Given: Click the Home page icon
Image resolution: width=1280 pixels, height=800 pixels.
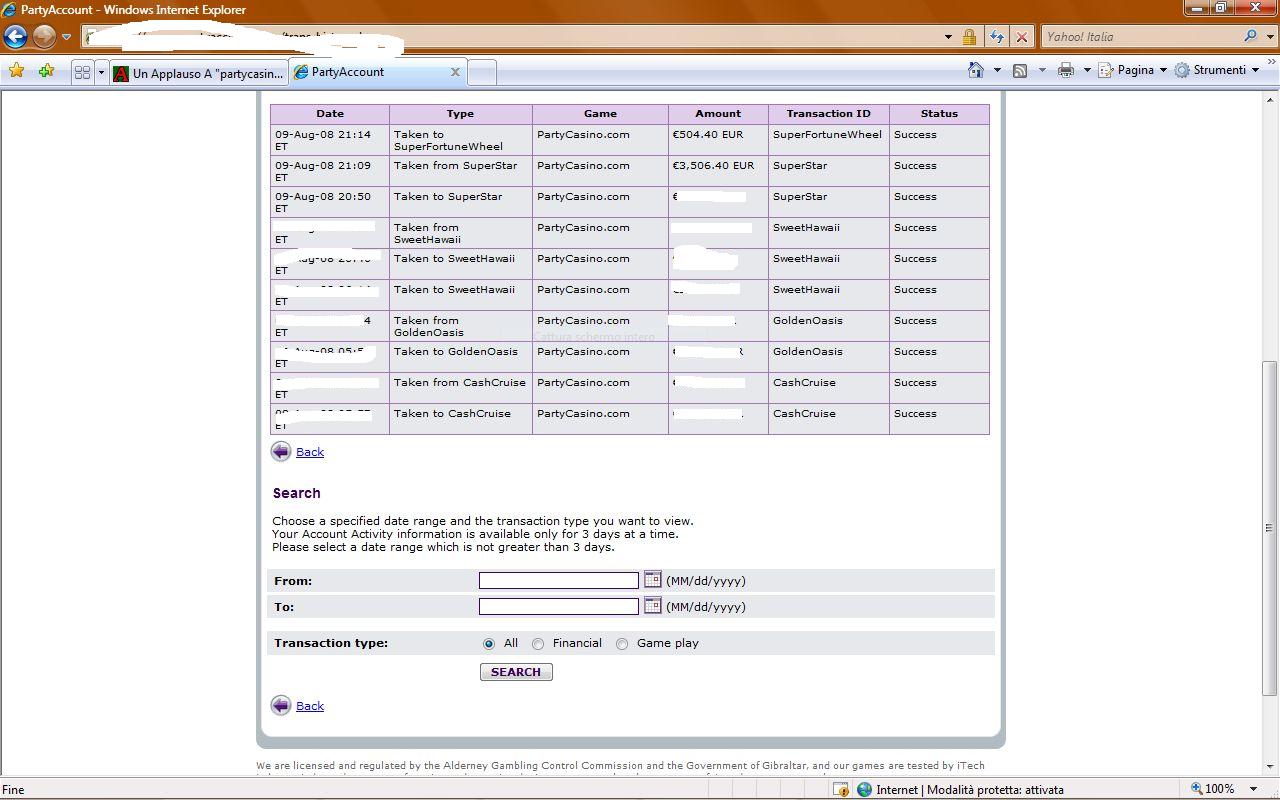Looking at the screenshot, I should (x=976, y=70).
